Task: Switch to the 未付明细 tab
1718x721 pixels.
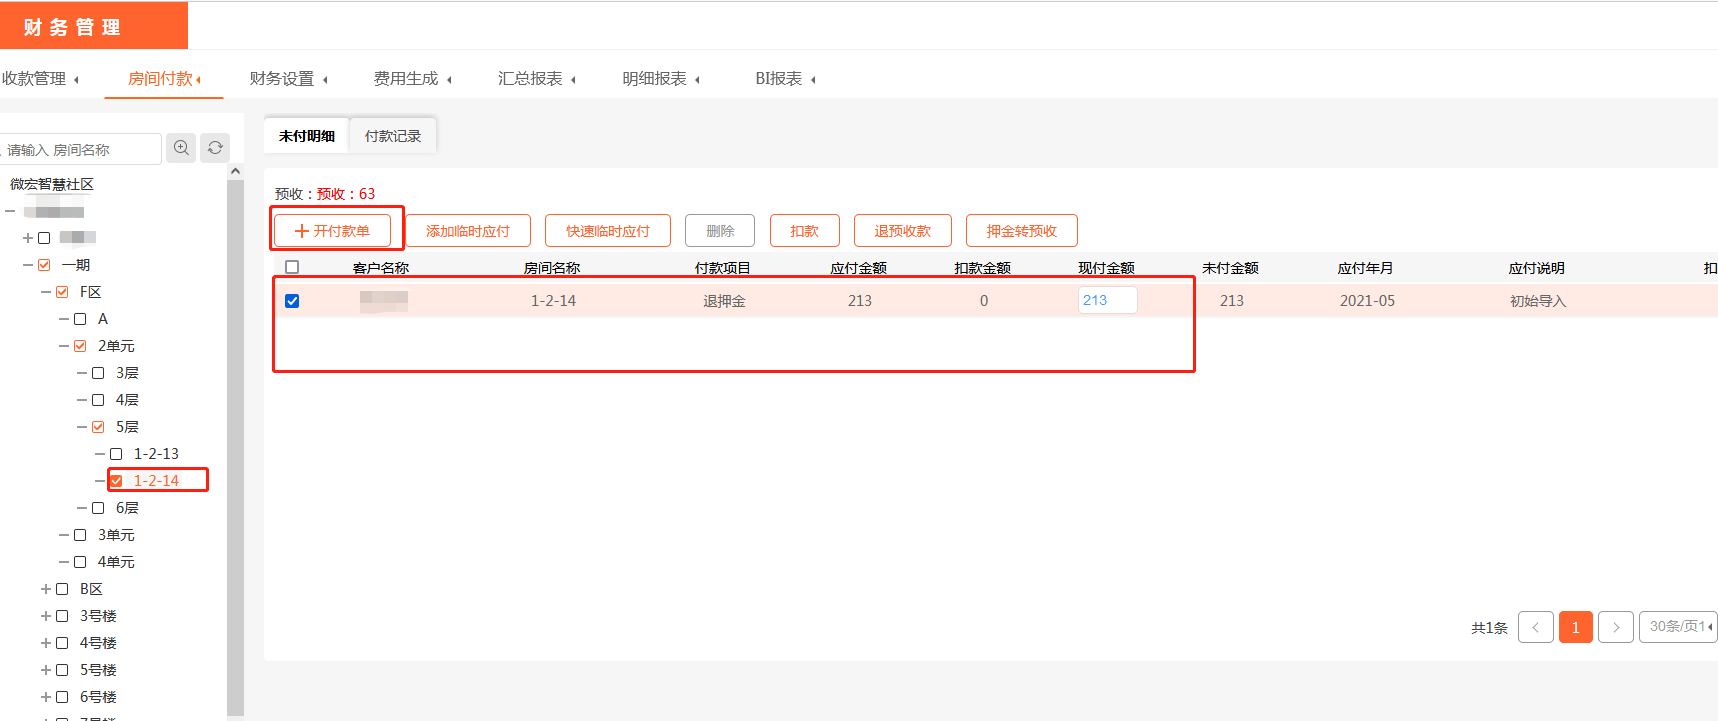Action: tap(306, 136)
